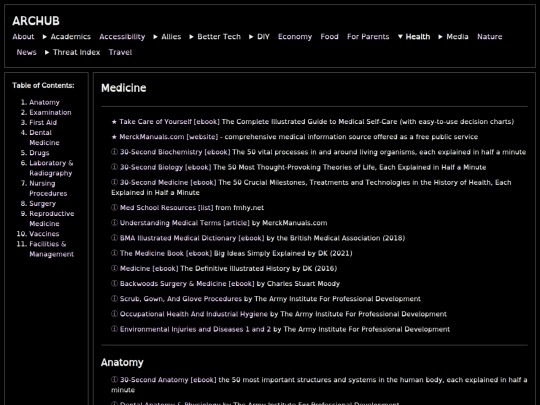Jump to Vaccines in table of contents

pyautogui.click(x=44, y=233)
